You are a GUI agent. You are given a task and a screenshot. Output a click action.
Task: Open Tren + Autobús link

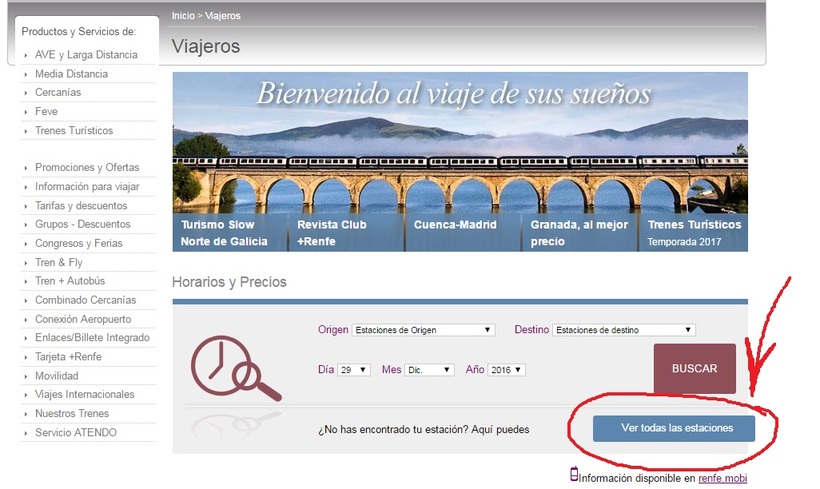click(x=70, y=281)
